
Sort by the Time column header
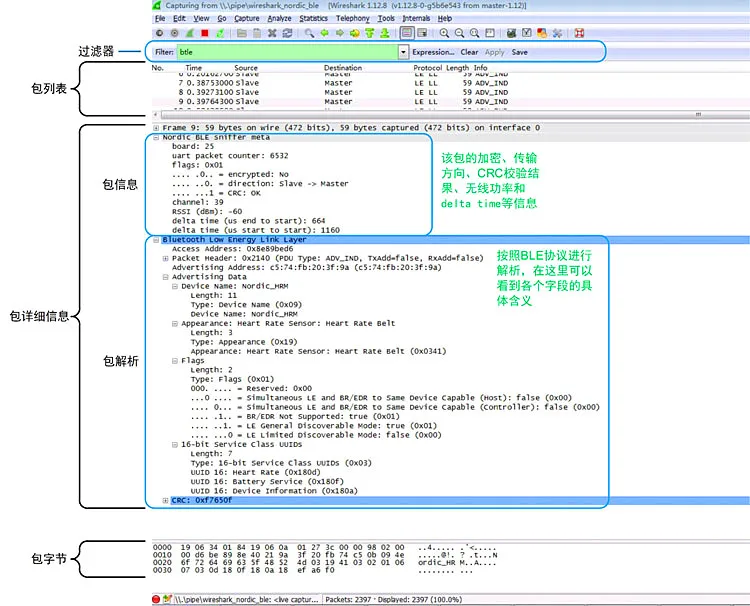point(193,68)
